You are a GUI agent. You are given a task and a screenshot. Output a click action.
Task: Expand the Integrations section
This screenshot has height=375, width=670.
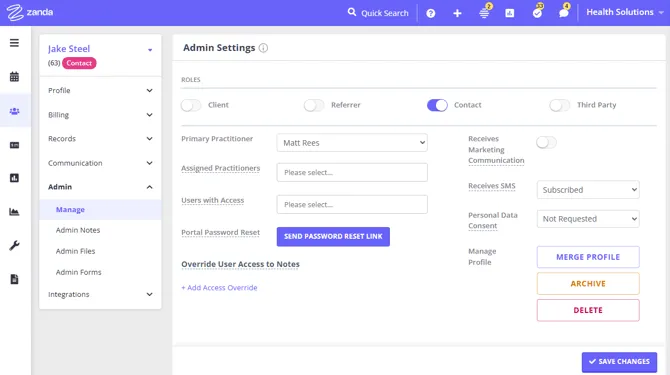[x=100, y=294]
